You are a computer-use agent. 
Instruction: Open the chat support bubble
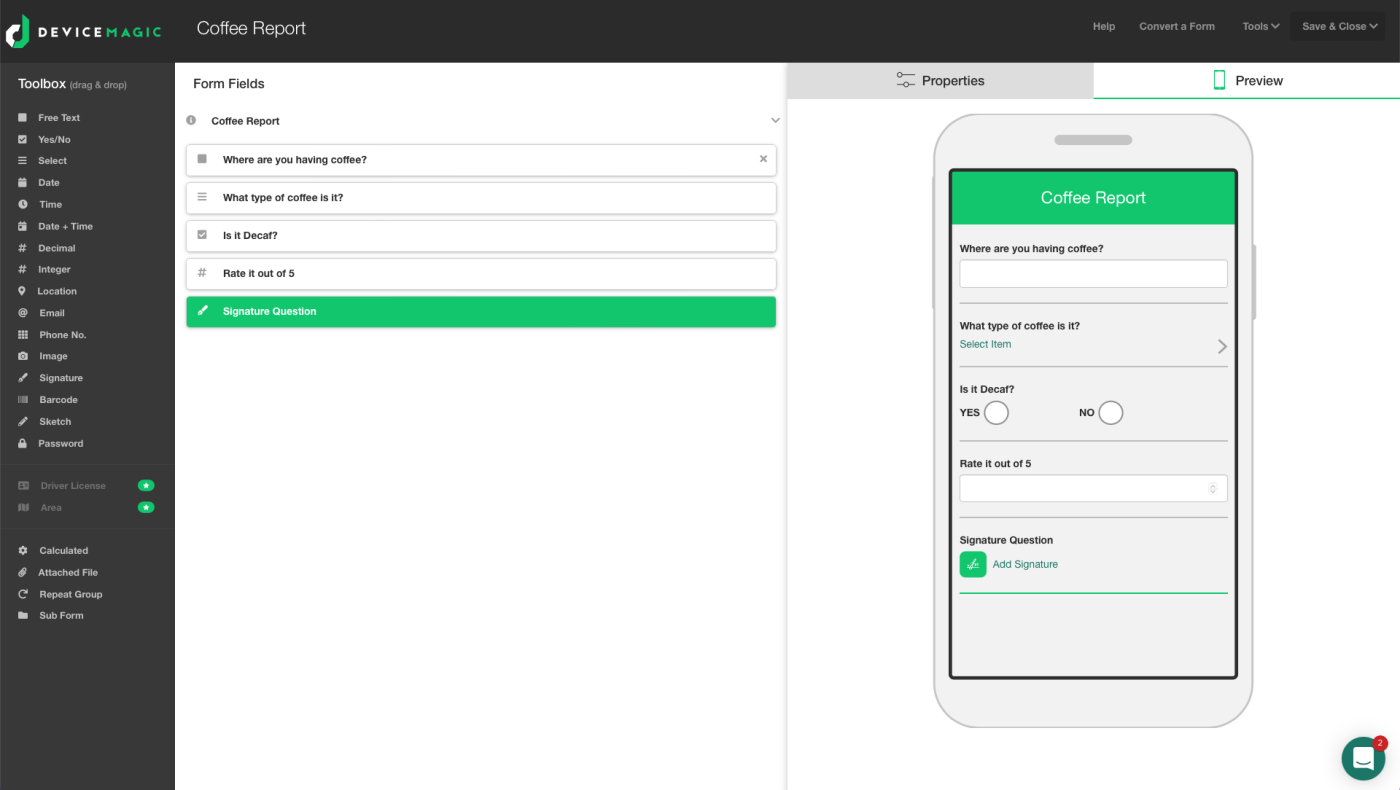coord(1363,759)
